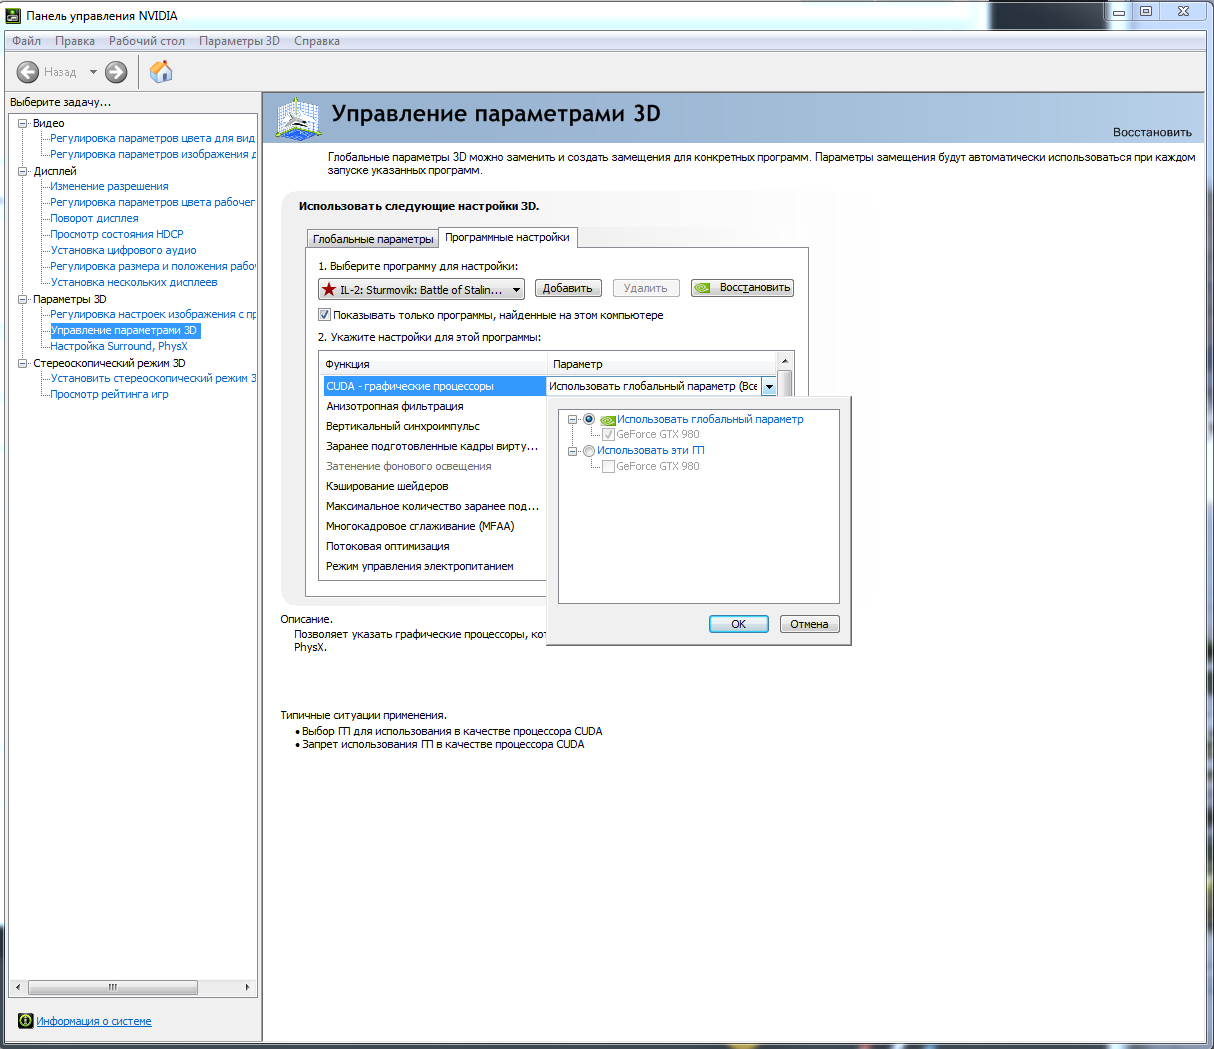Image resolution: width=1214 pixels, height=1049 pixels.
Task: Click the Восстановить button with NVIDIA logo
Action: tap(742, 288)
